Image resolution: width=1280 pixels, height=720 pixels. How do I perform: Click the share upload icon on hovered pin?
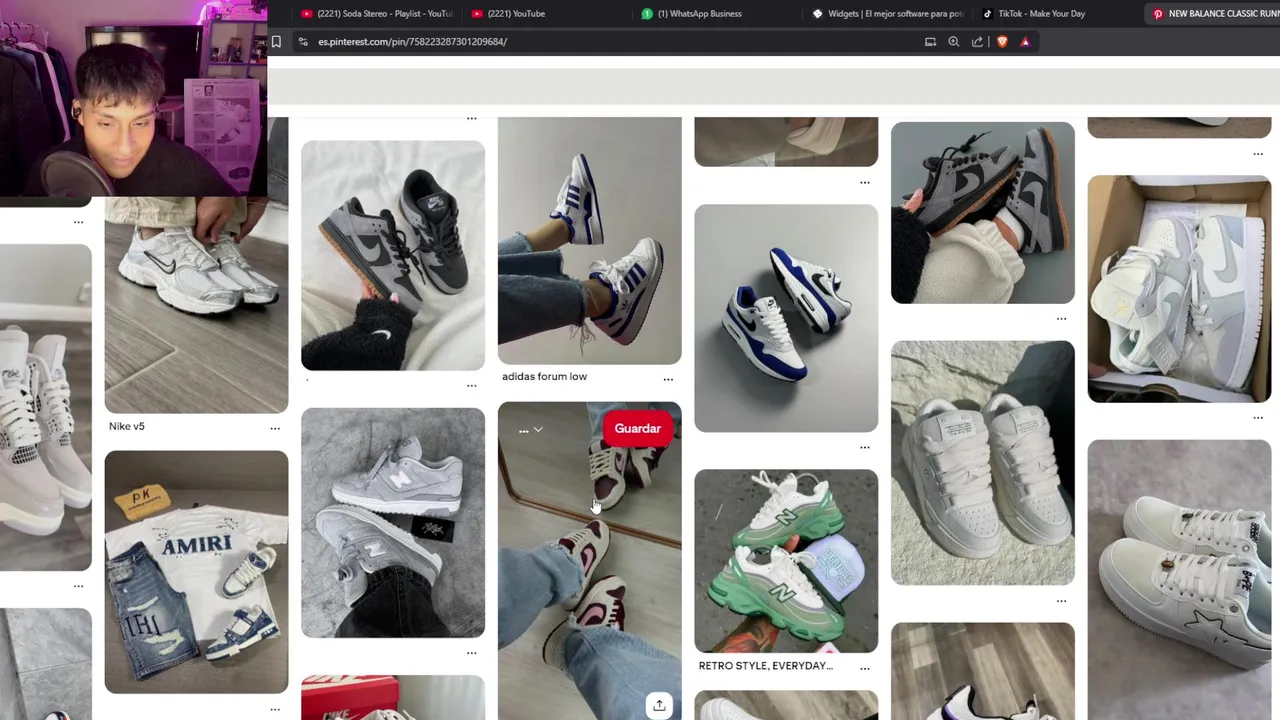659,705
